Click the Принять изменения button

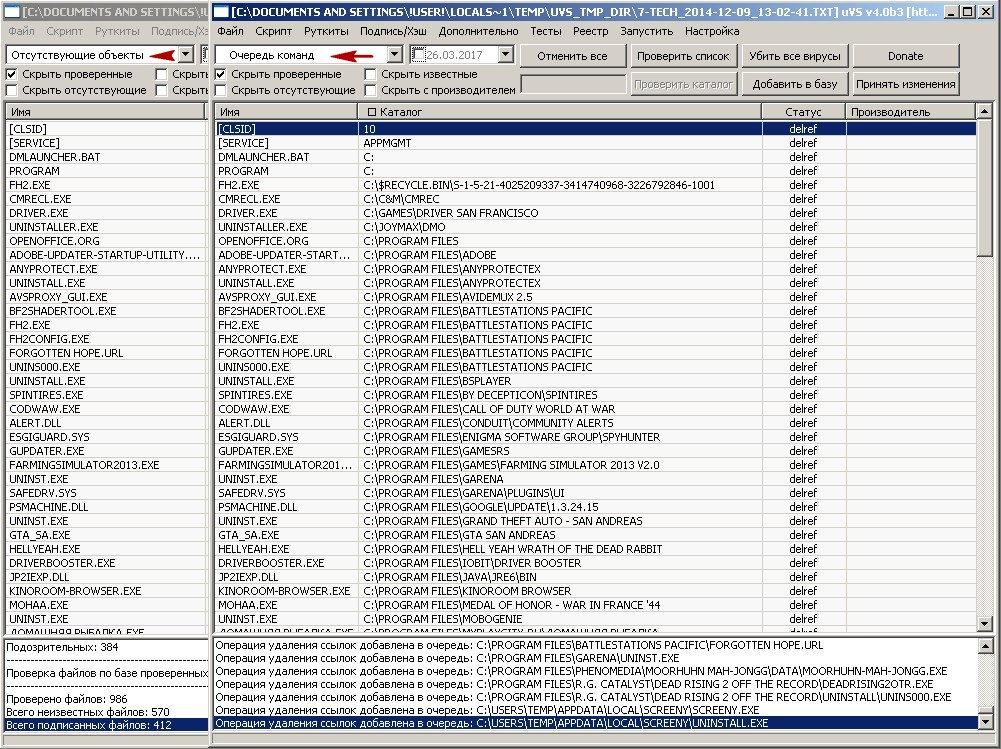click(x=905, y=84)
